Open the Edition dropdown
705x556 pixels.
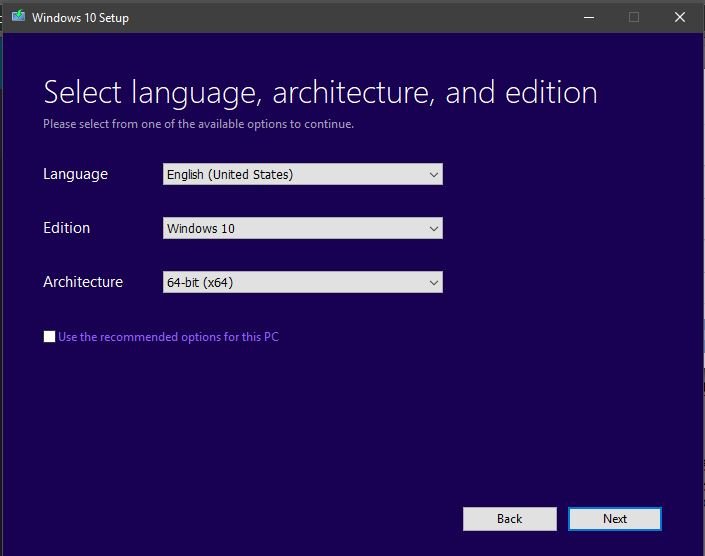pyautogui.click(x=303, y=228)
